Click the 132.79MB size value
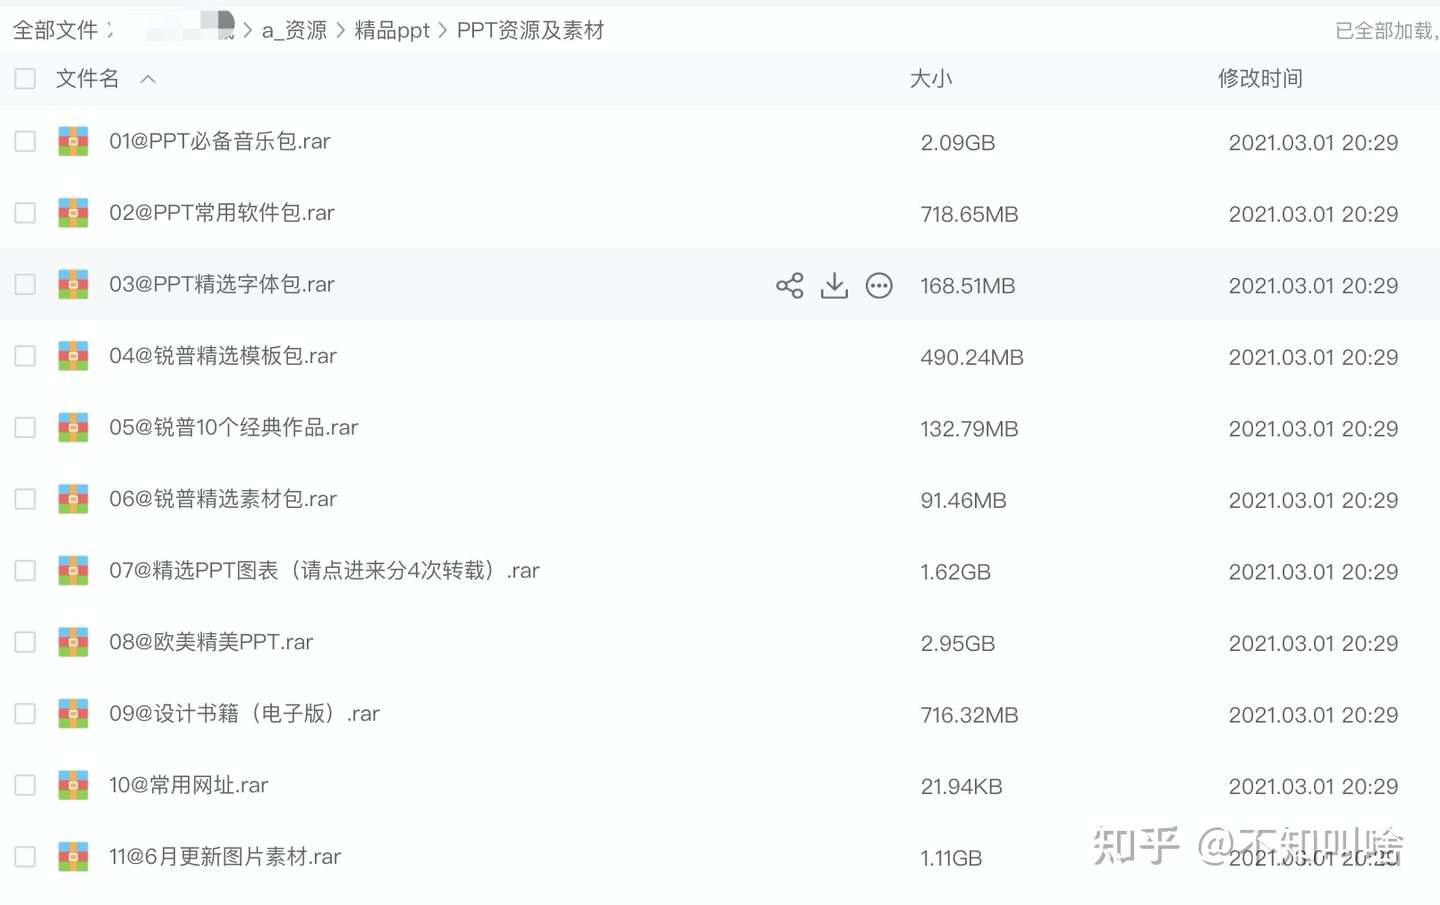 point(969,429)
